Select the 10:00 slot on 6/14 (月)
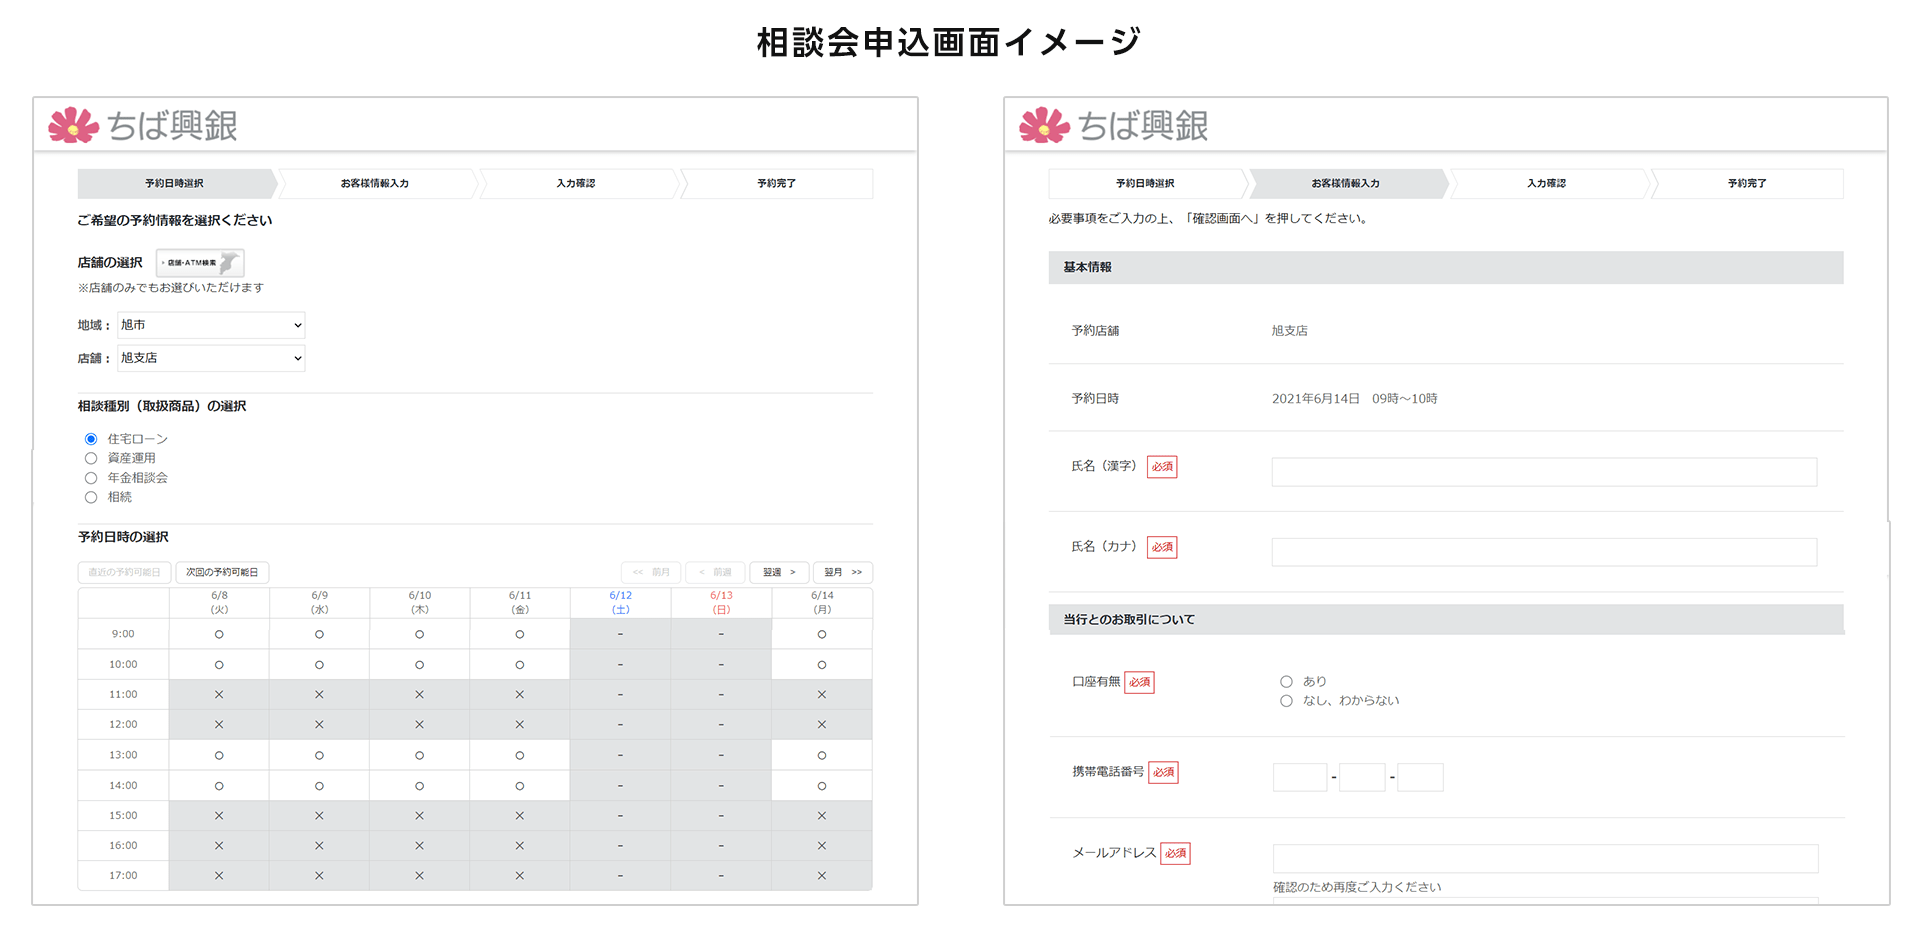Viewport: 1920px width, 940px height. pyautogui.click(x=822, y=665)
